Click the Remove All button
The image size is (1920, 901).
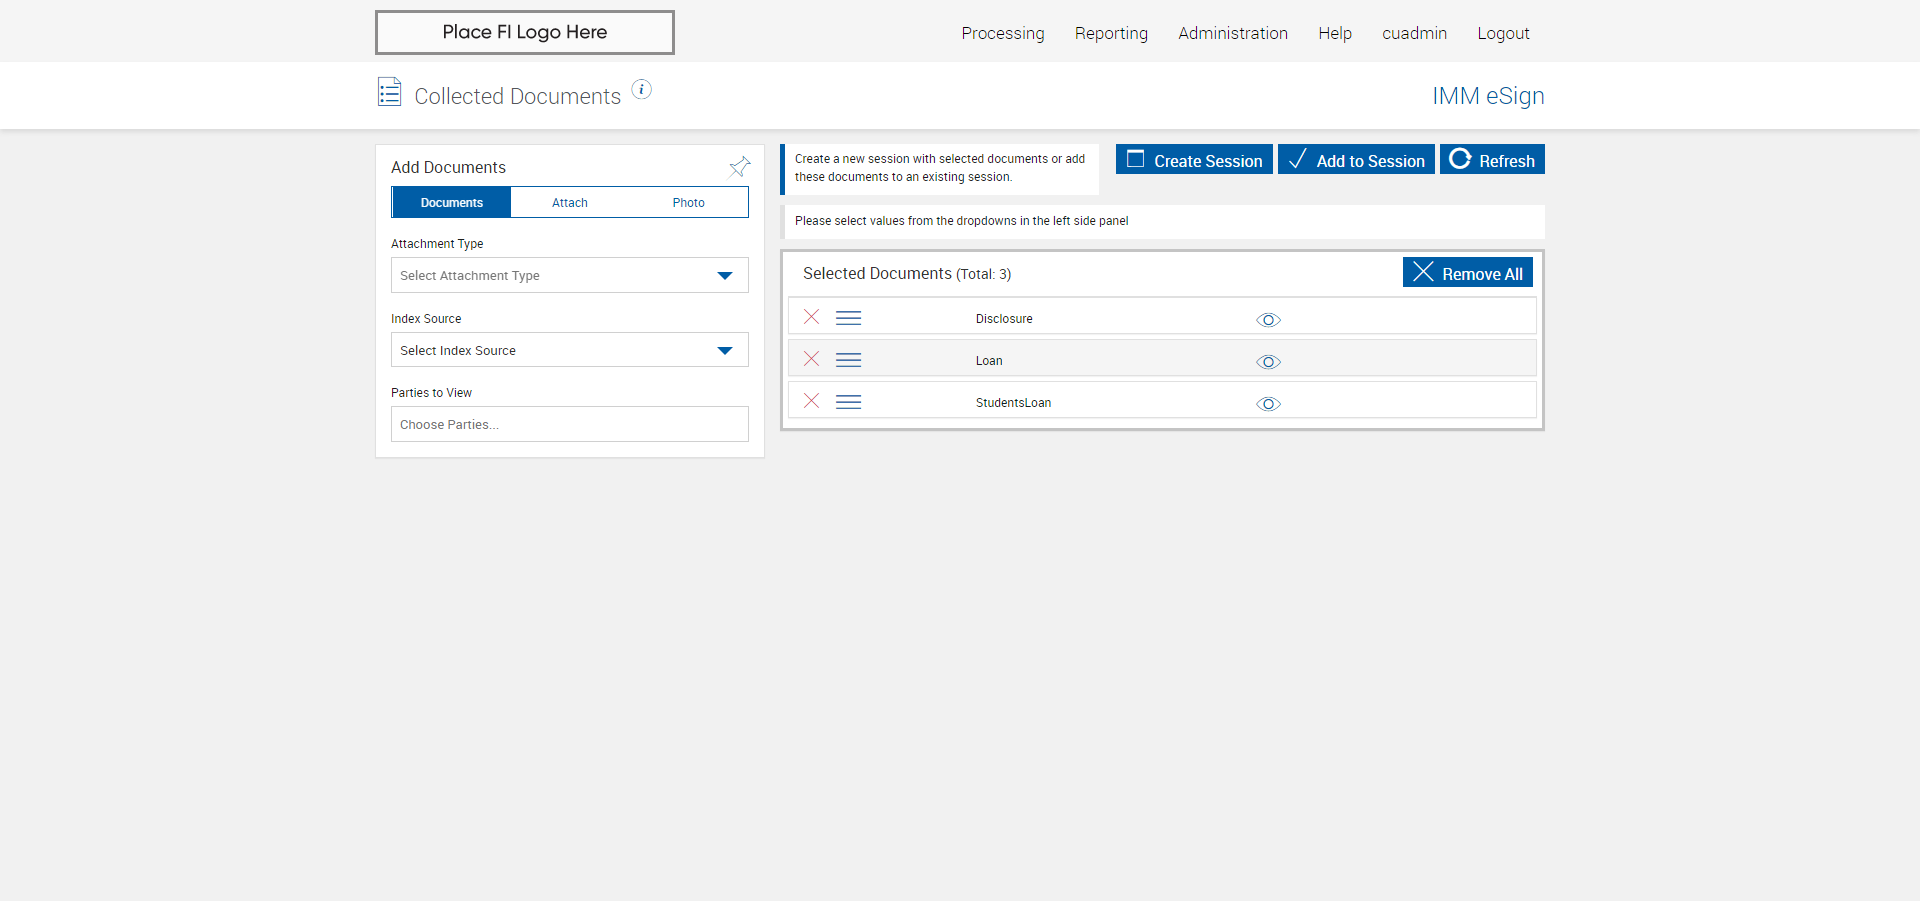1467,273
